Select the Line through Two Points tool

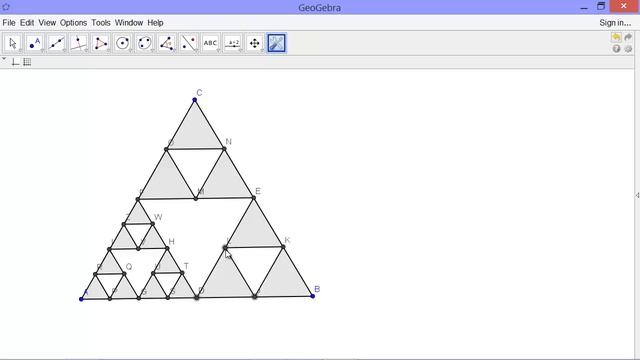tap(56, 43)
